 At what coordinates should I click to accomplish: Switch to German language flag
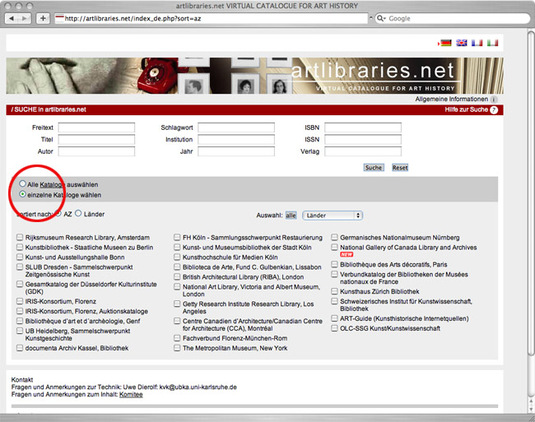(446, 43)
